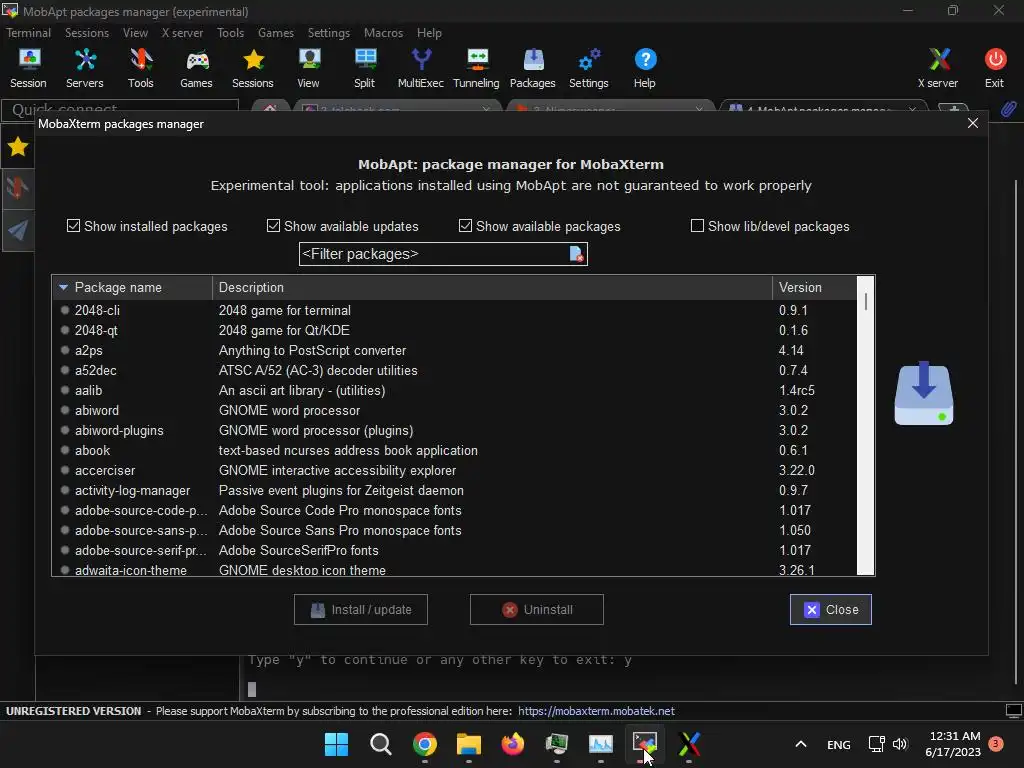Click ENG language indicator in tray
Screen dimensions: 1024x768
coord(839,744)
